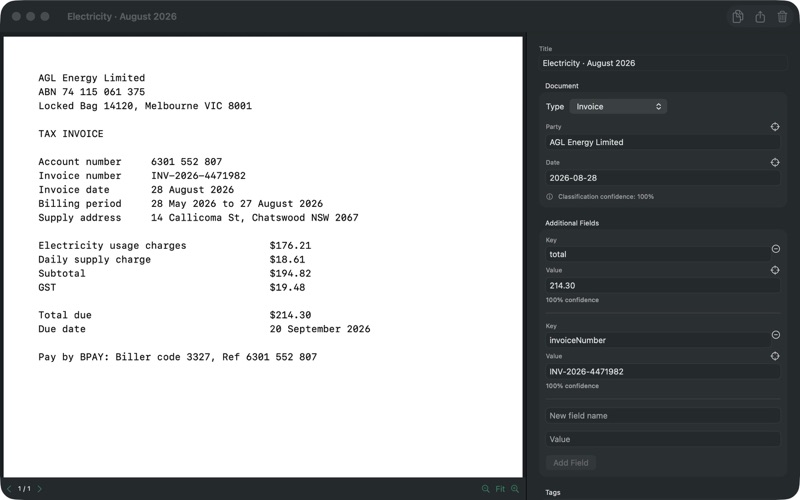Viewport: 800px width, 500px height.
Task: Click the value field containing 214.30
Action: (x=662, y=286)
